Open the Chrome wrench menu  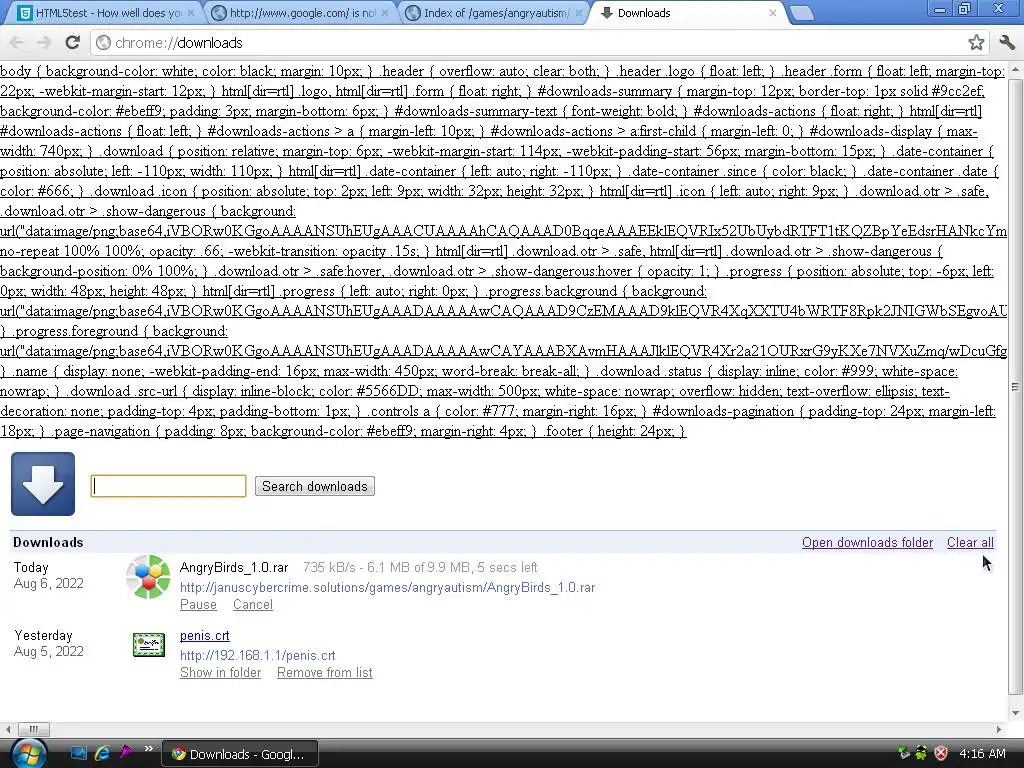pos(1007,43)
